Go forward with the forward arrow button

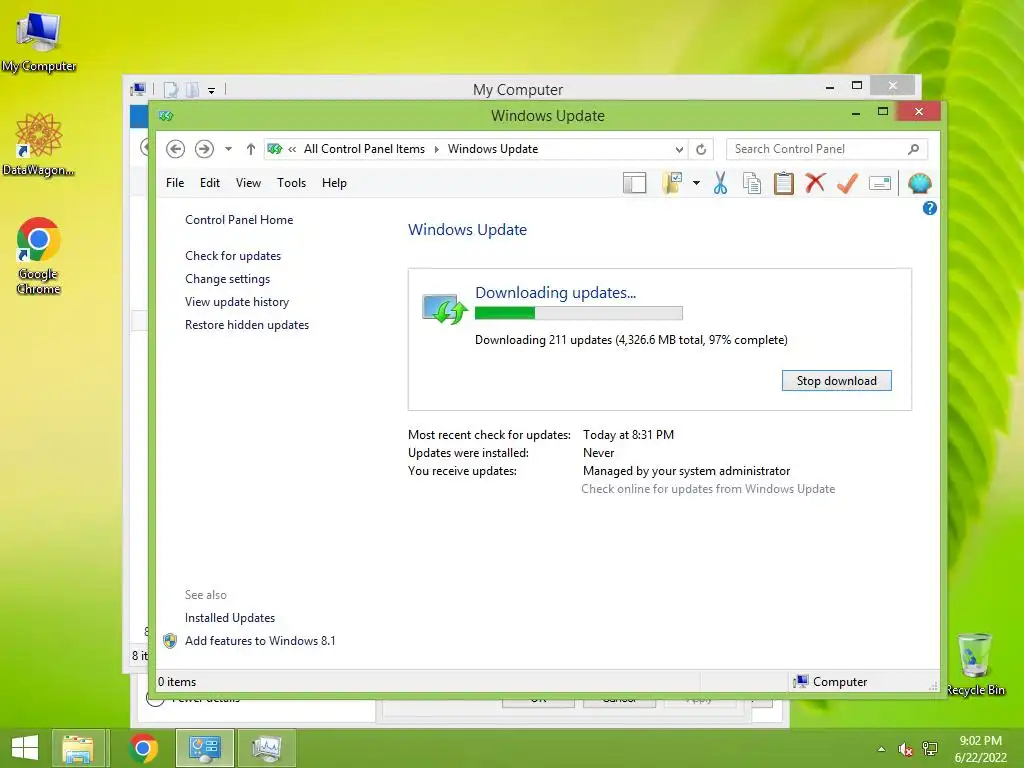pos(204,149)
